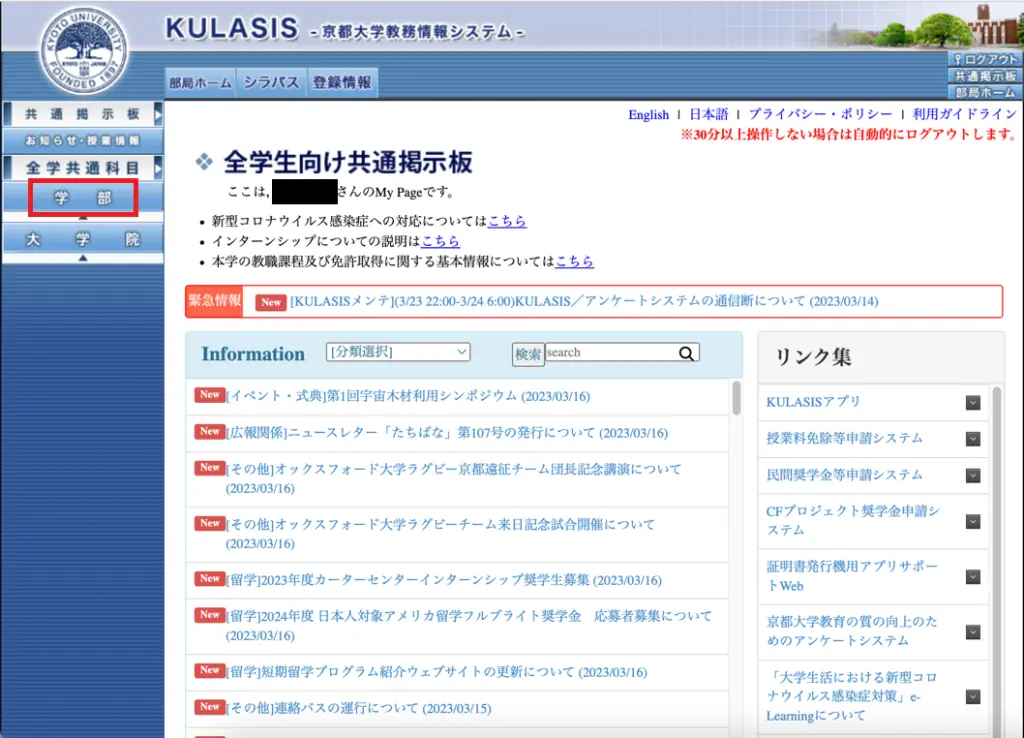The image size is (1024, 738).
Task: Focus the search text field
Action: 611,353
